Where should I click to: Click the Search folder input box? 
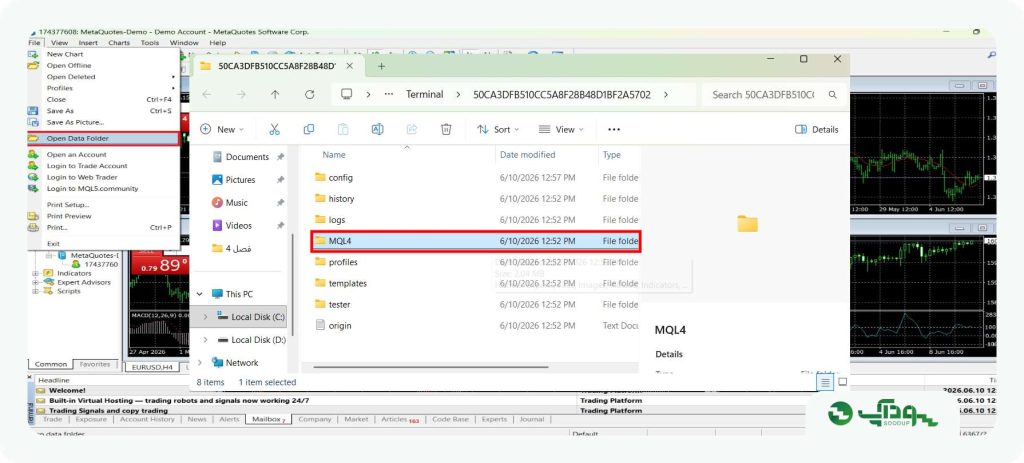pos(774,95)
